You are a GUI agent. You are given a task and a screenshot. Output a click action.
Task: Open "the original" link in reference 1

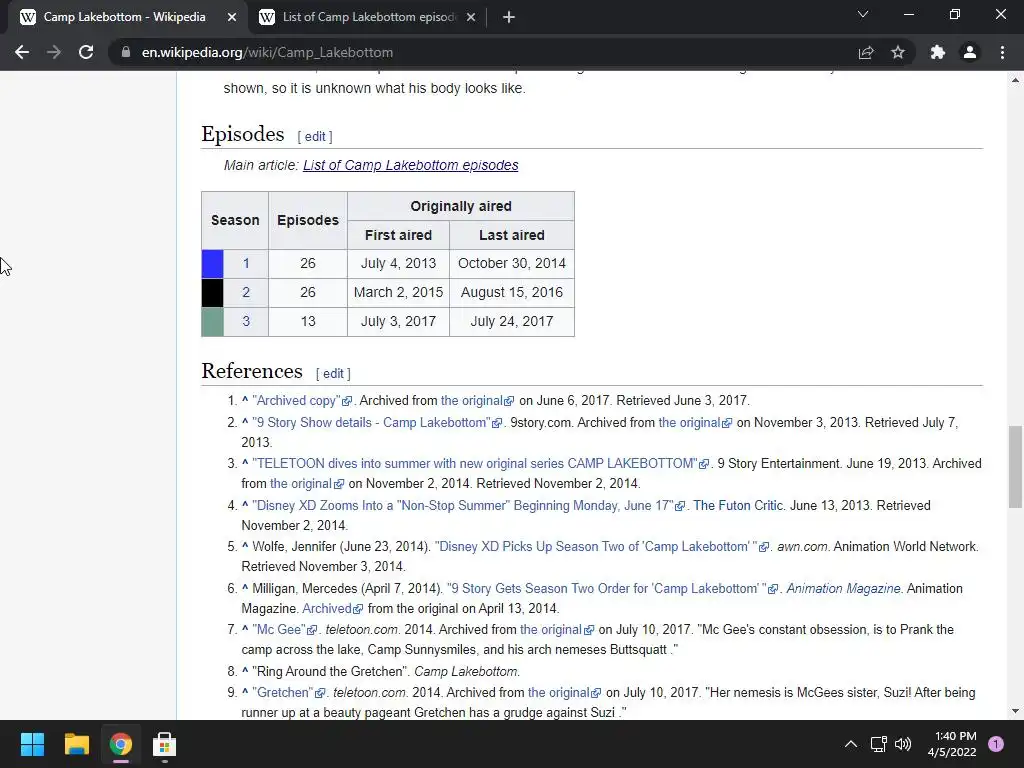pyautogui.click(x=477, y=400)
